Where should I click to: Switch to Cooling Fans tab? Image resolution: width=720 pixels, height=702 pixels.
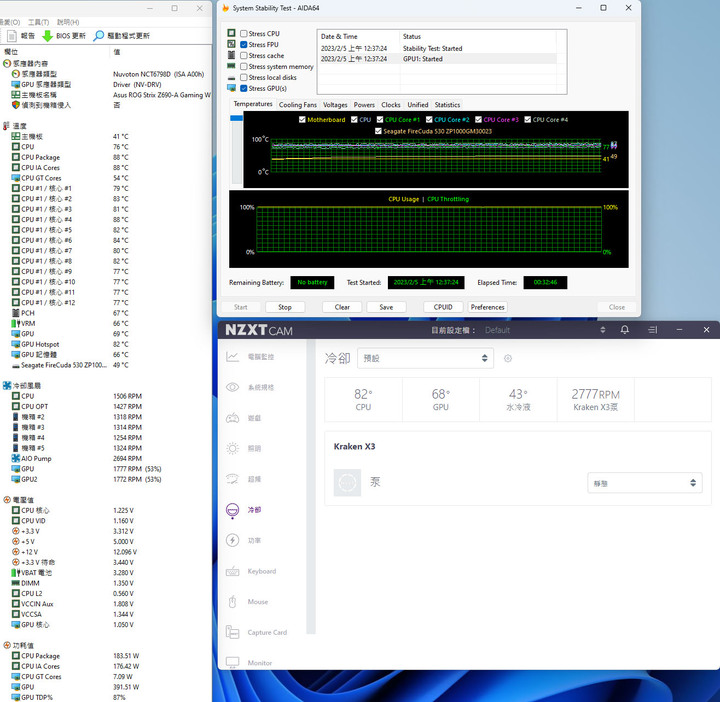pos(298,105)
